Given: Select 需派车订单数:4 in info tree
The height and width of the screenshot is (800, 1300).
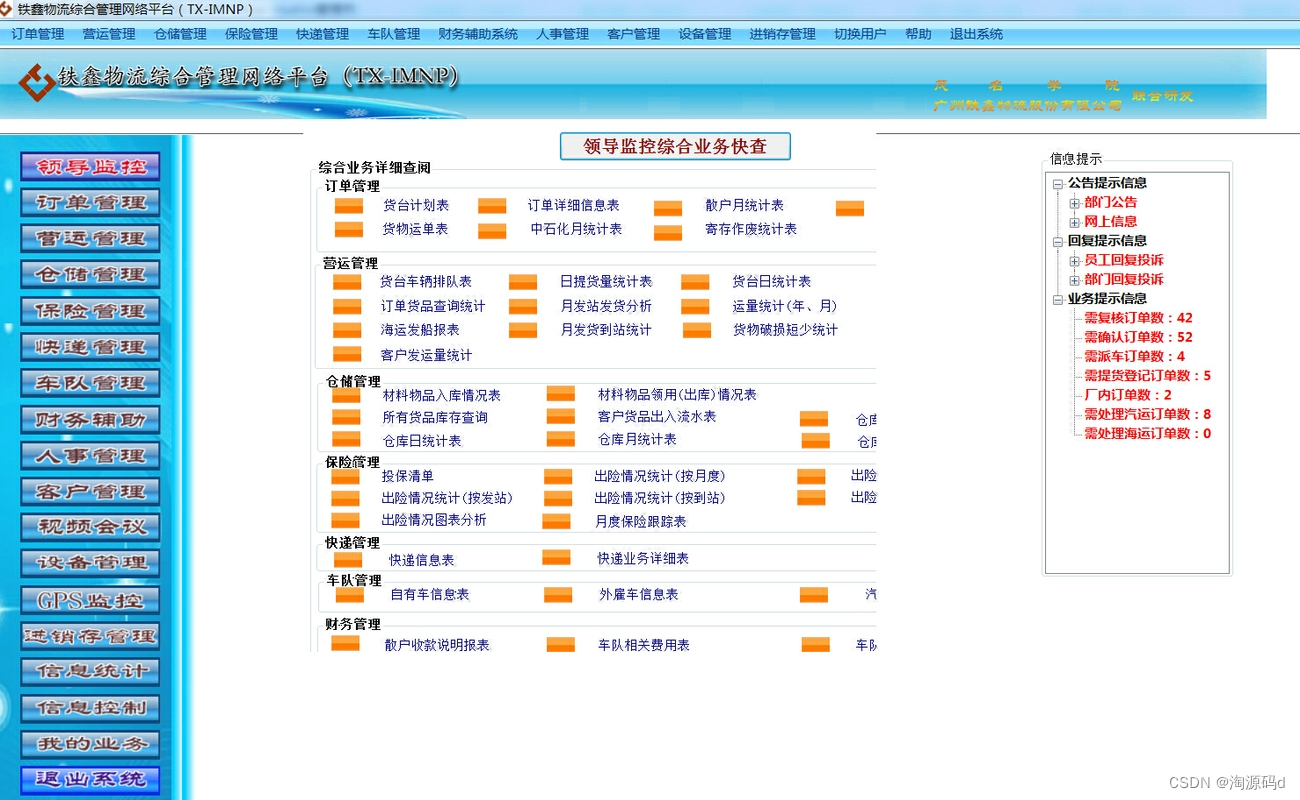Looking at the screenshot, I should coord(1134,356).
